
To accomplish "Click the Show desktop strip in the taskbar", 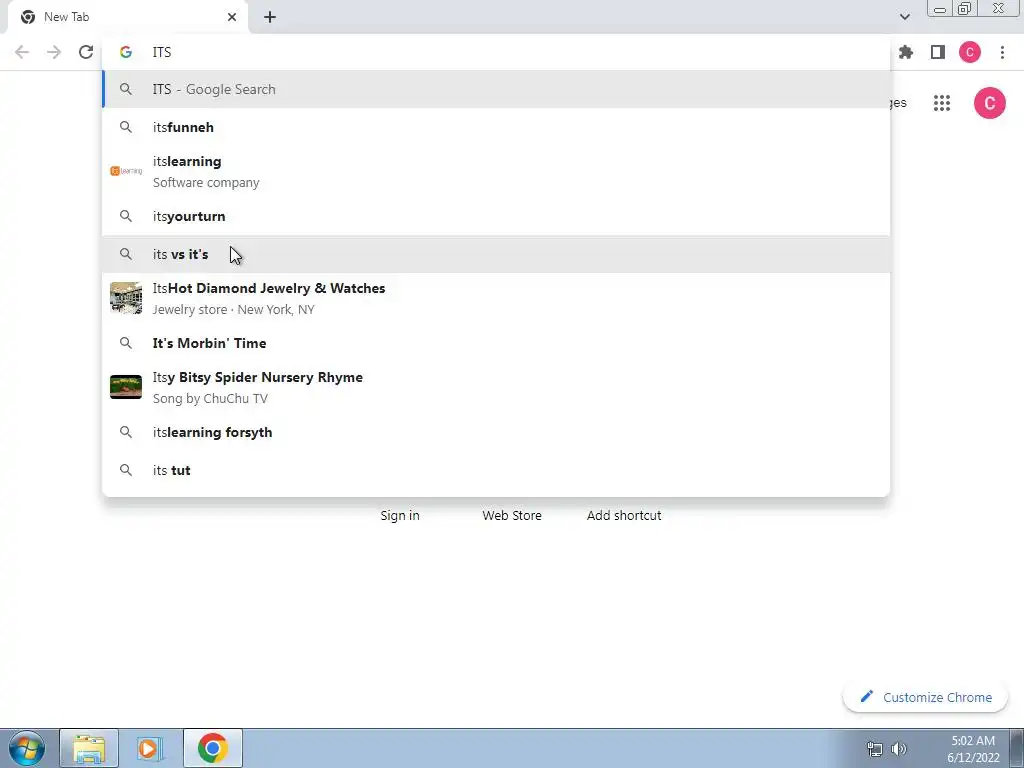I will pyautogui.click(x=1017, y=748).
